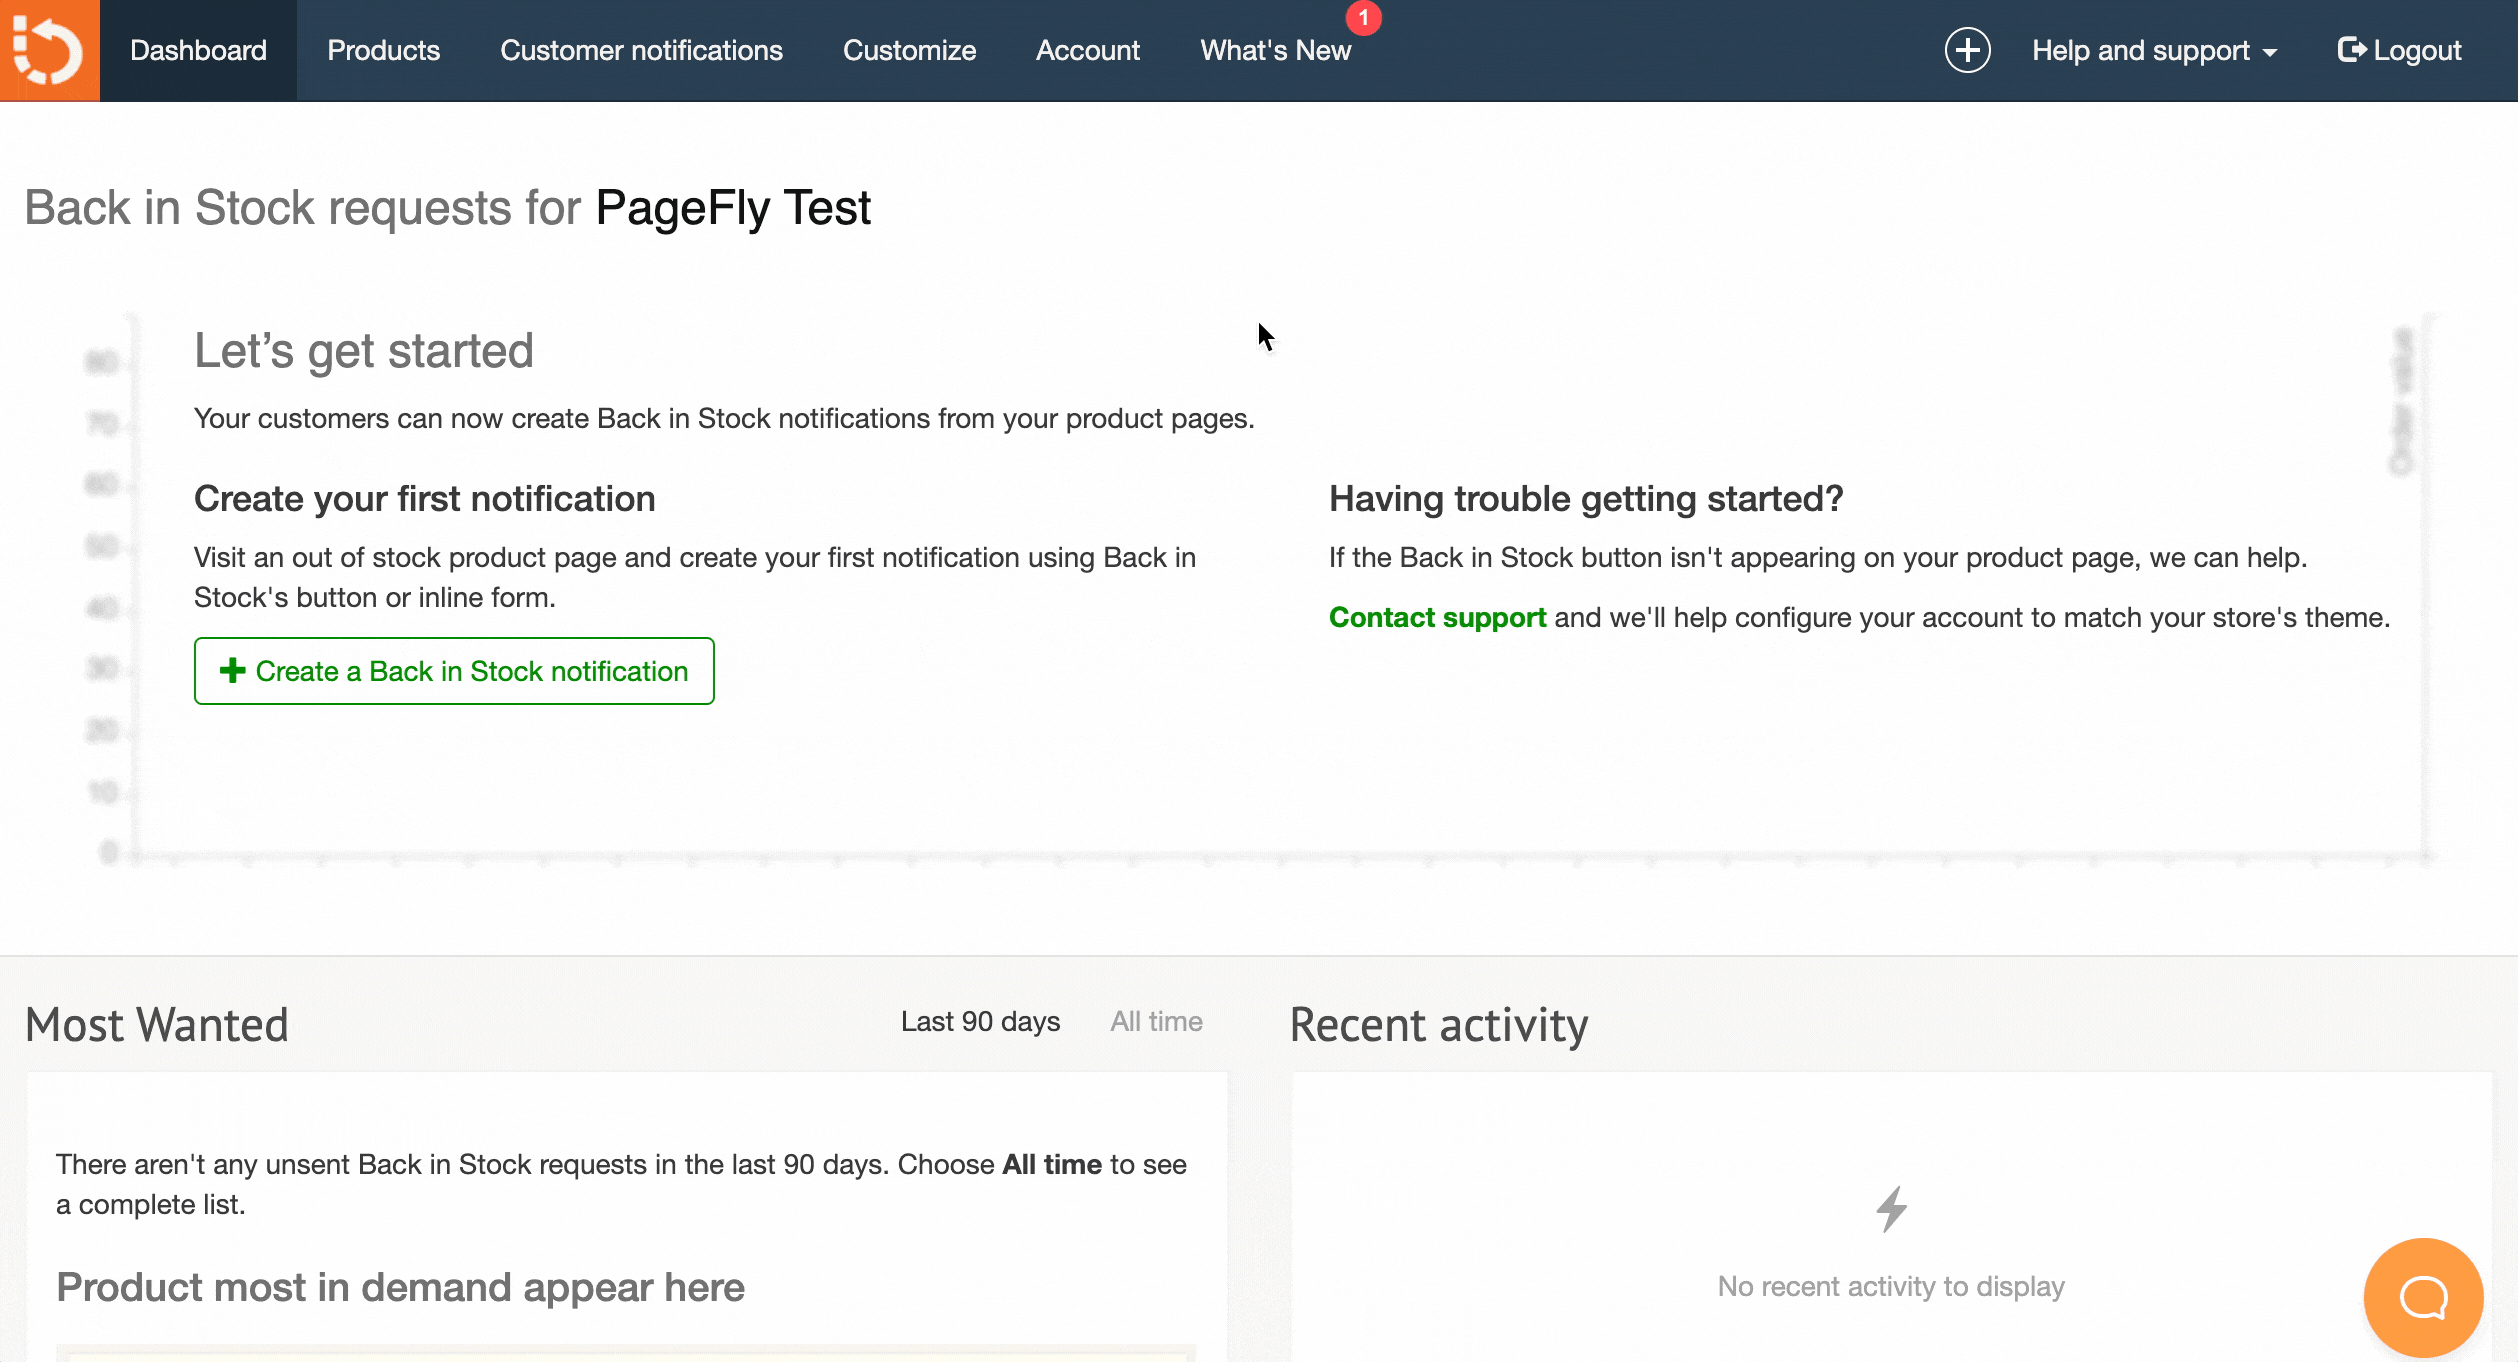Select the All time toggle filter
Viewport: 2518px width, 1362px height.
click(x=1157, y=1022)
